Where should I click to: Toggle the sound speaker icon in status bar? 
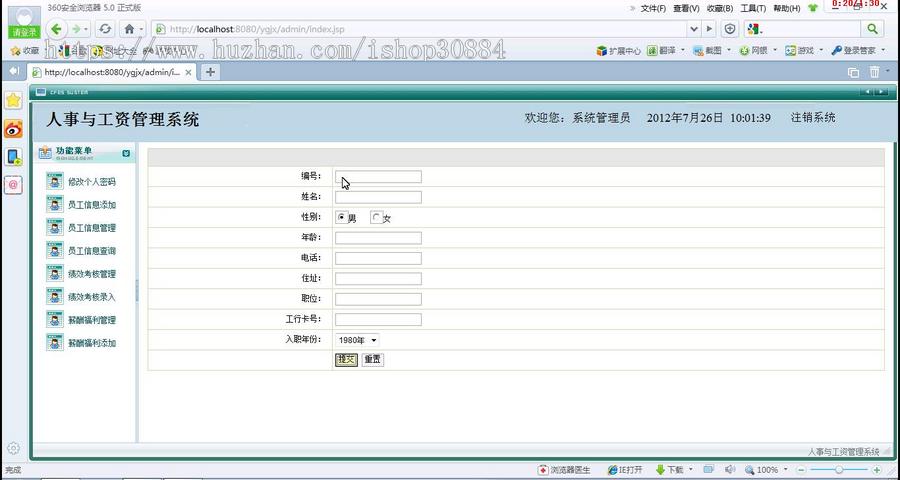pyautogui.click(x=730, y=470)
